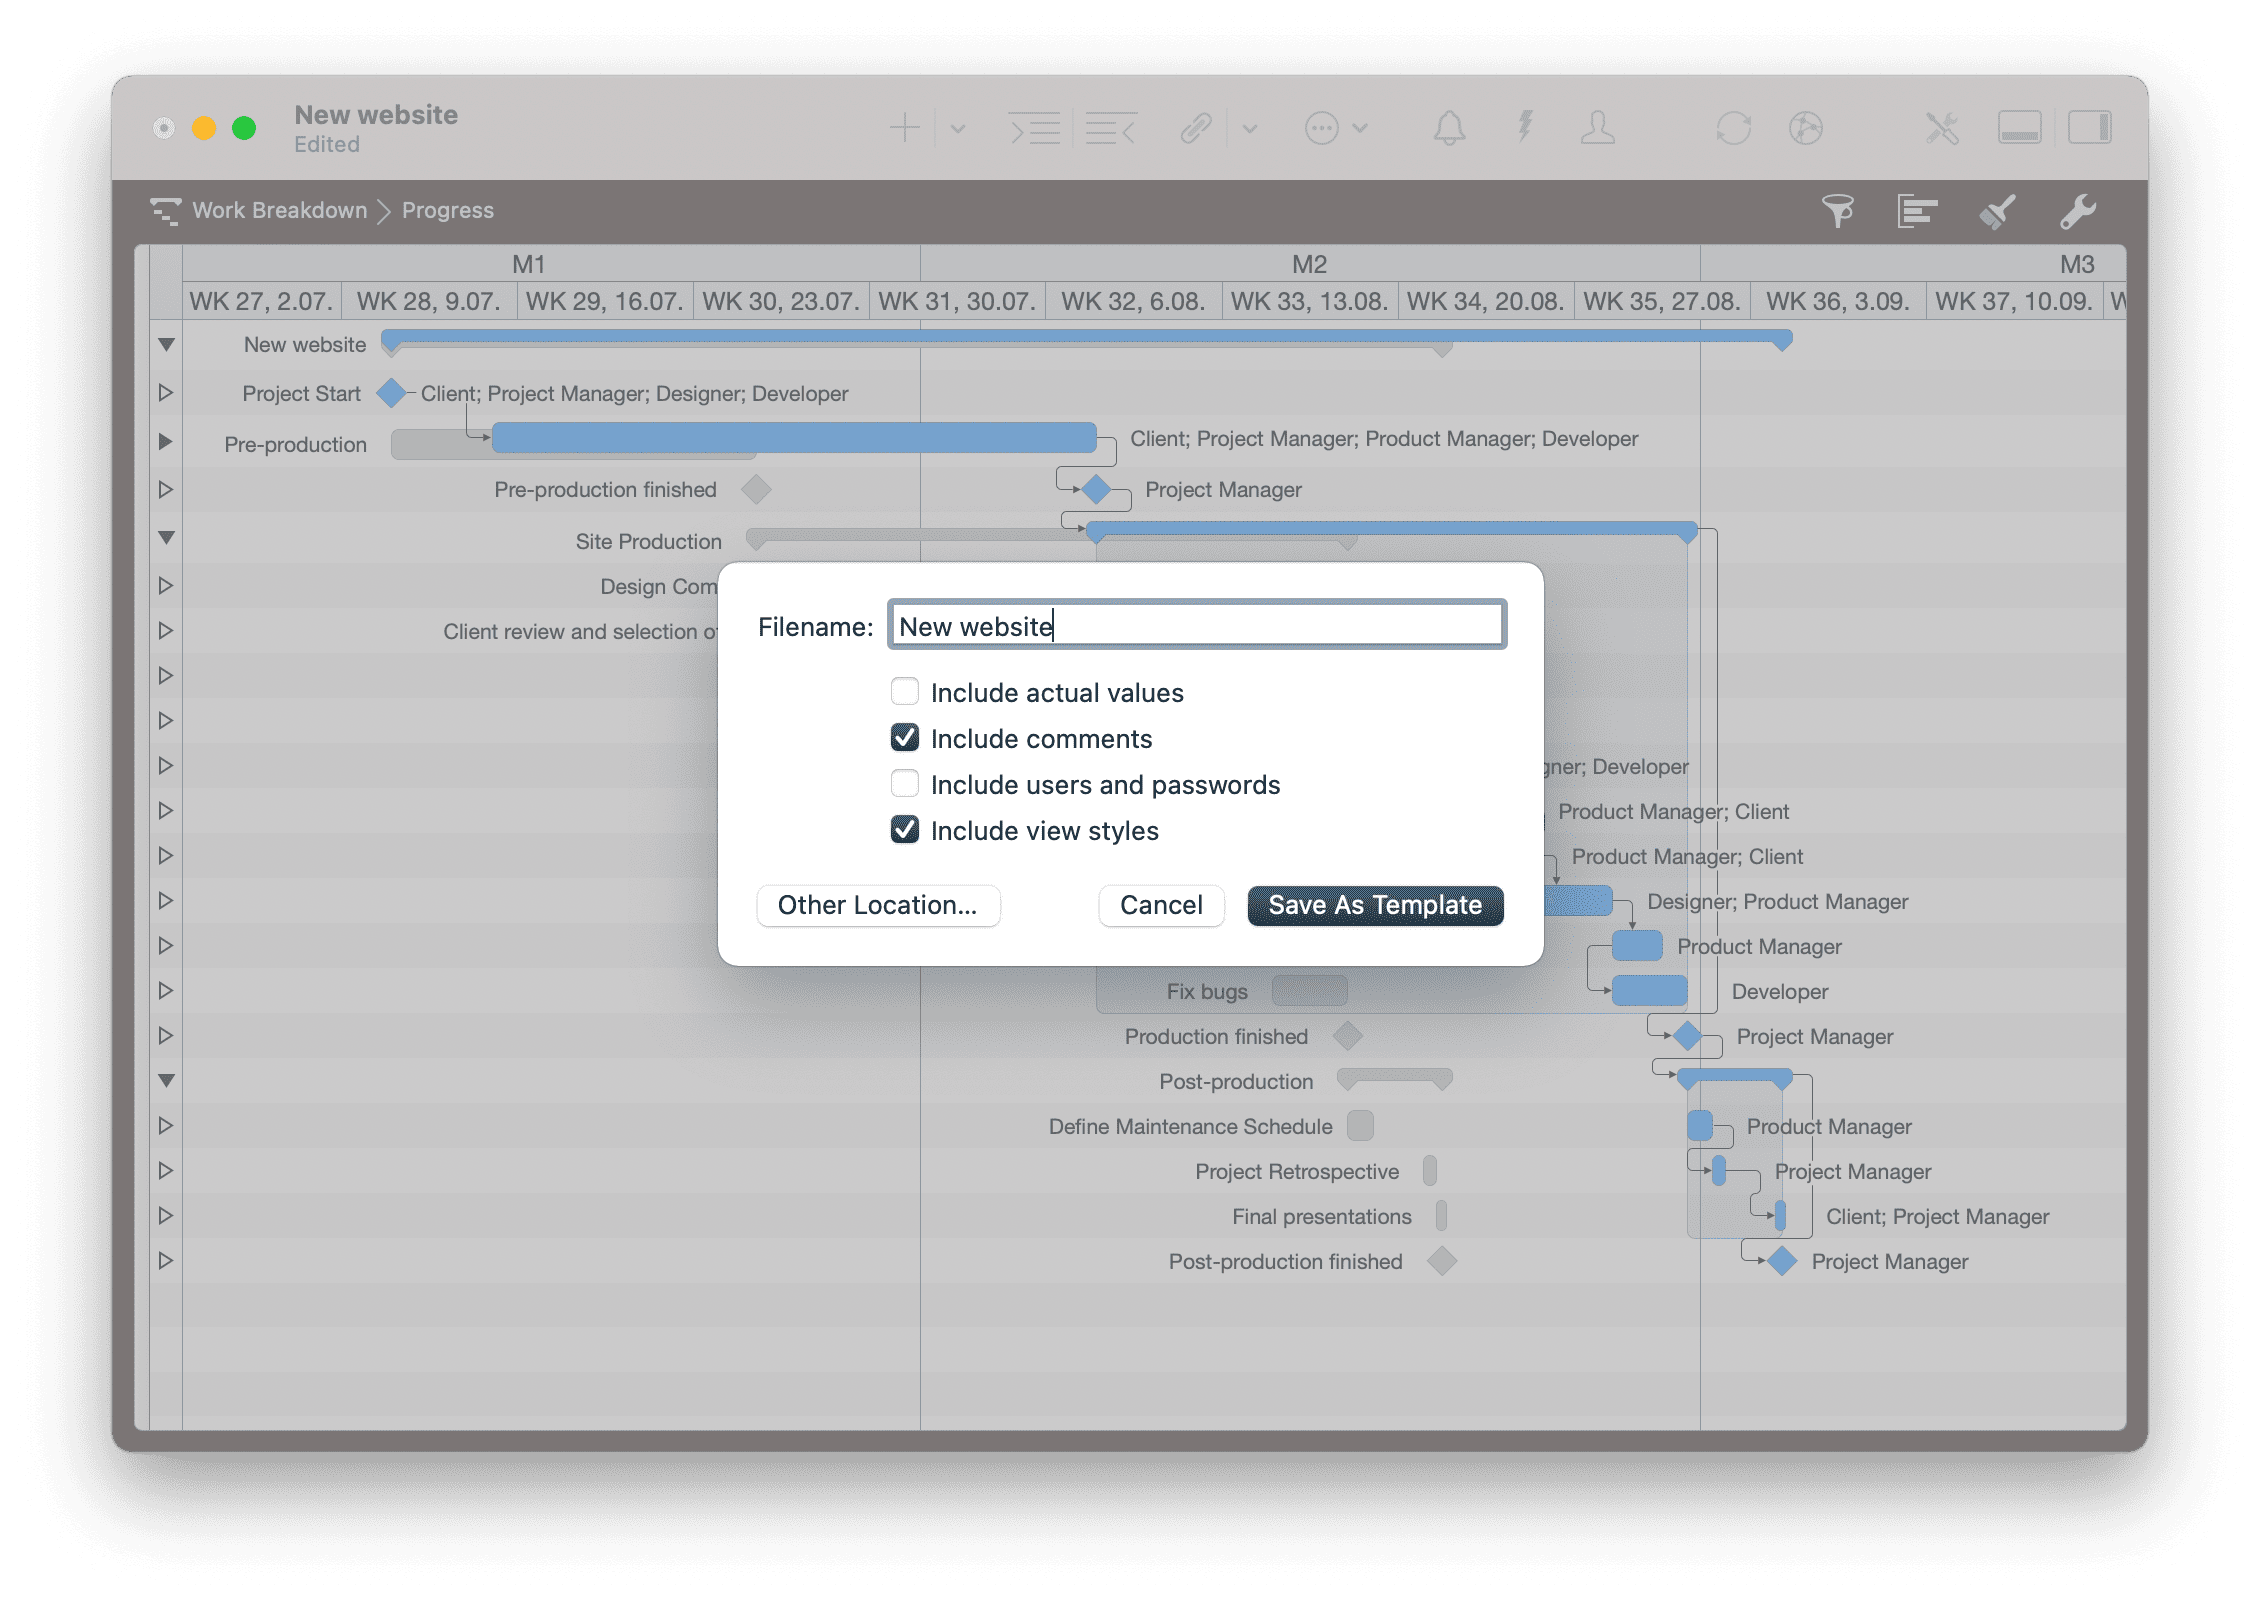
Task: Click the sync arrows icon
Action: pyautogui.click(x=1735, y=128)
